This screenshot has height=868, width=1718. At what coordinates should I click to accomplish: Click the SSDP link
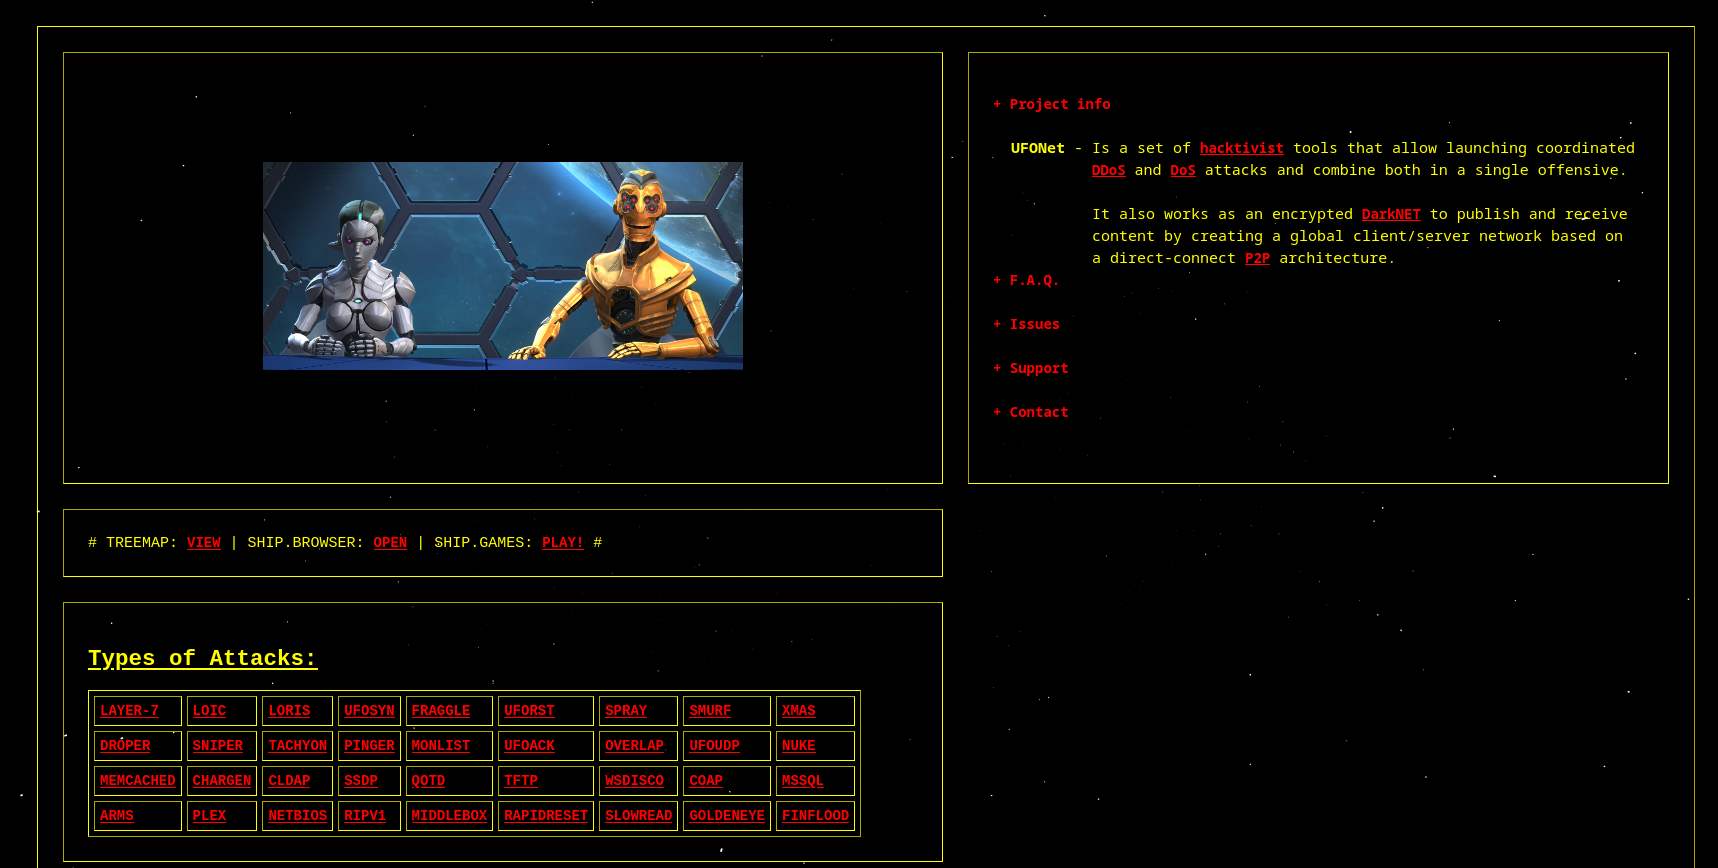(x=361, y=781)
